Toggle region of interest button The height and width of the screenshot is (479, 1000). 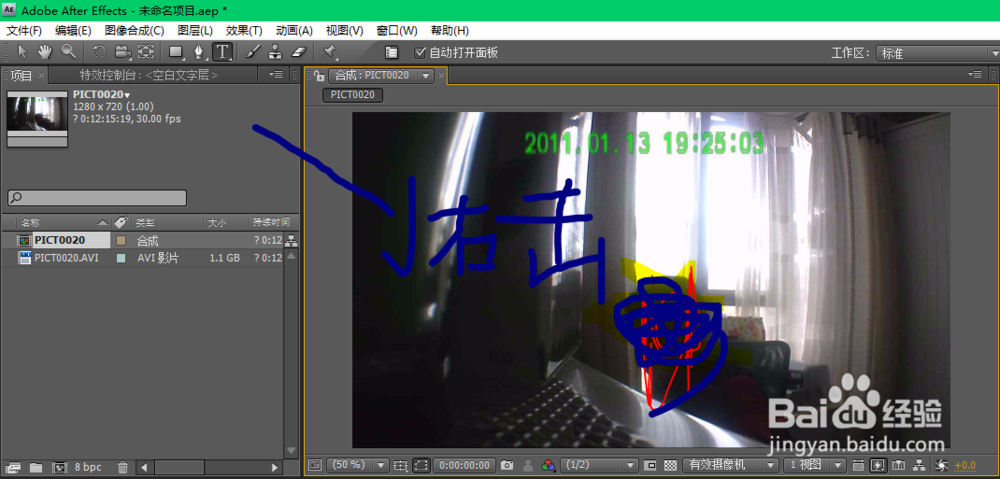click(x=650, y=465)
